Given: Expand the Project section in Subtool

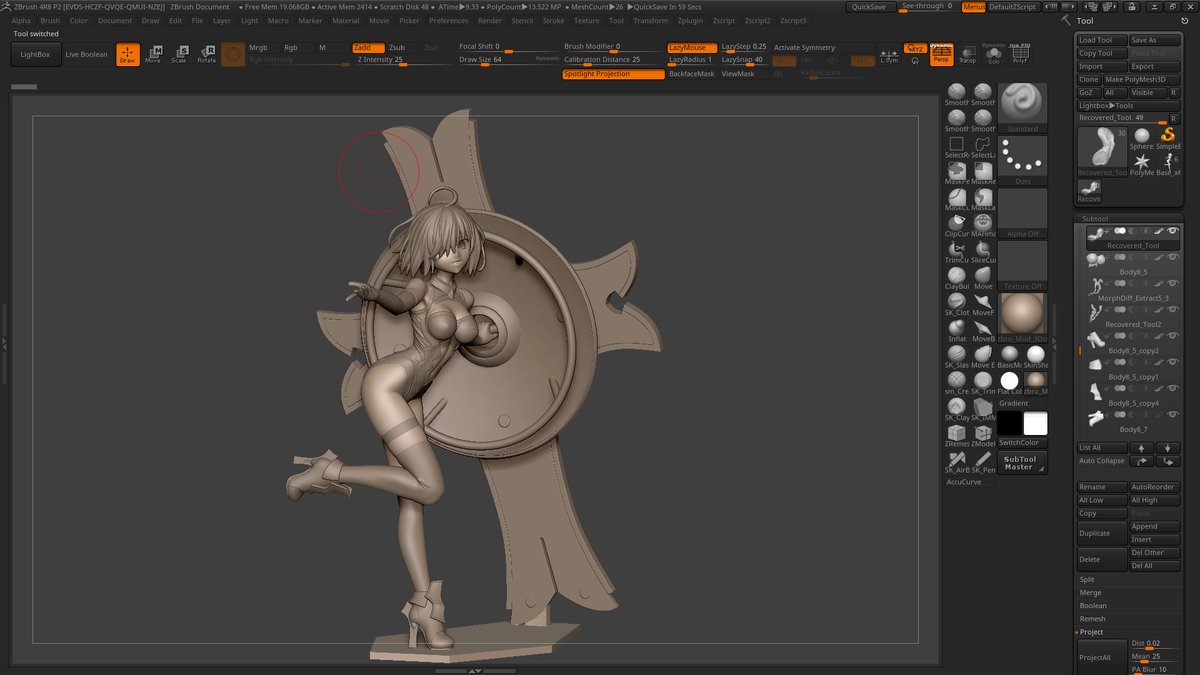Looking at the screenshot, I should coord(1091,632).
